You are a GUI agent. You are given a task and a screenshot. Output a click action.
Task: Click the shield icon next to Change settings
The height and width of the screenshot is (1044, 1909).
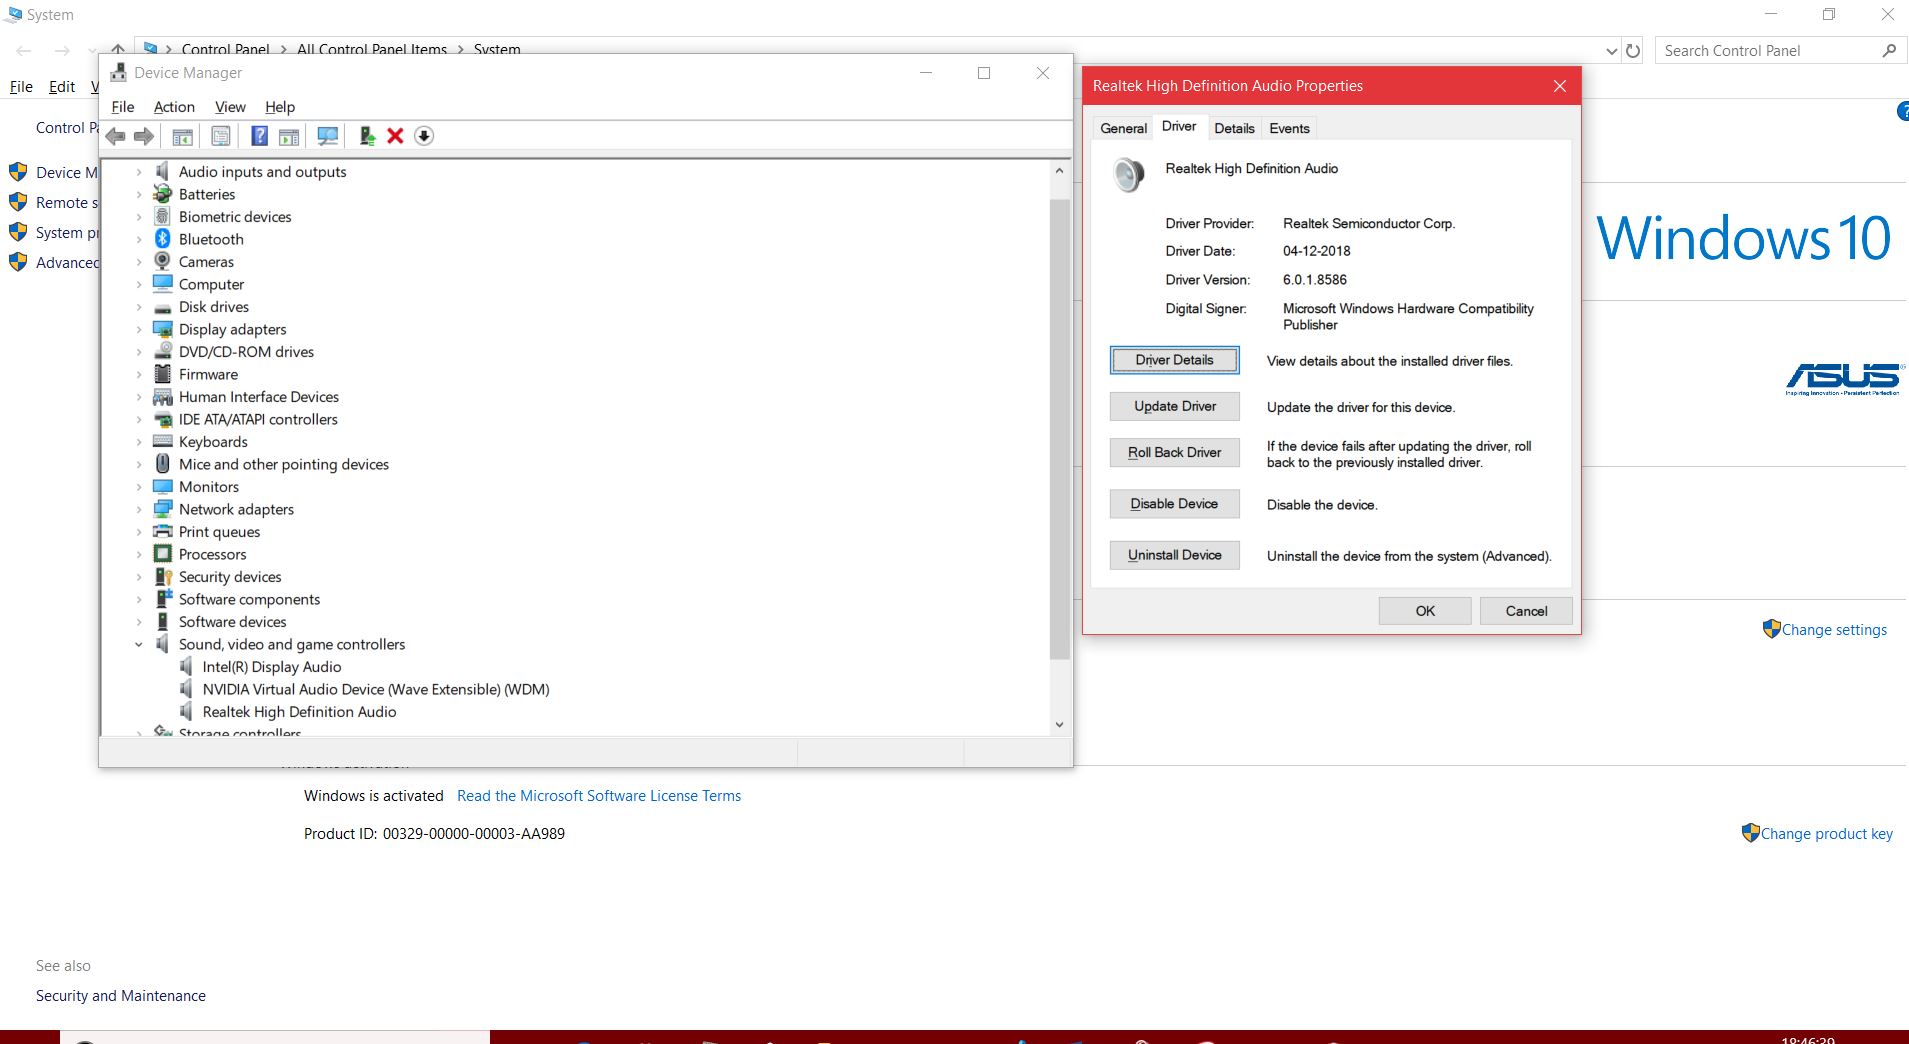[1771, 629]
